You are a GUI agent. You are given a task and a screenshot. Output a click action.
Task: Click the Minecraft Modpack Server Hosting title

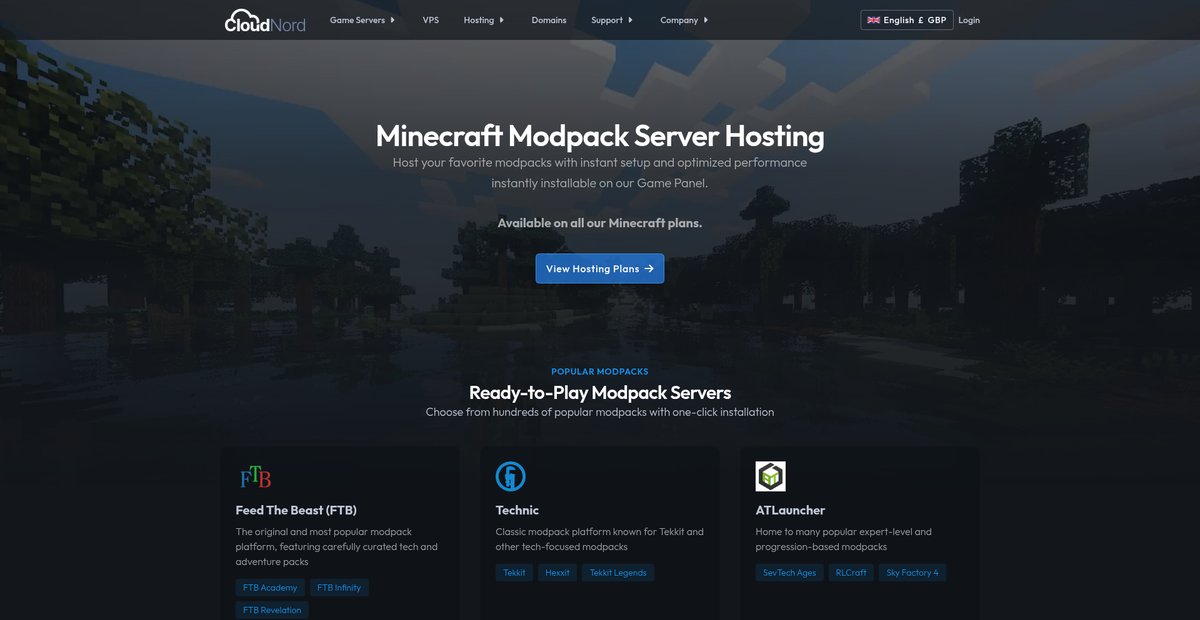coord(600,136)
